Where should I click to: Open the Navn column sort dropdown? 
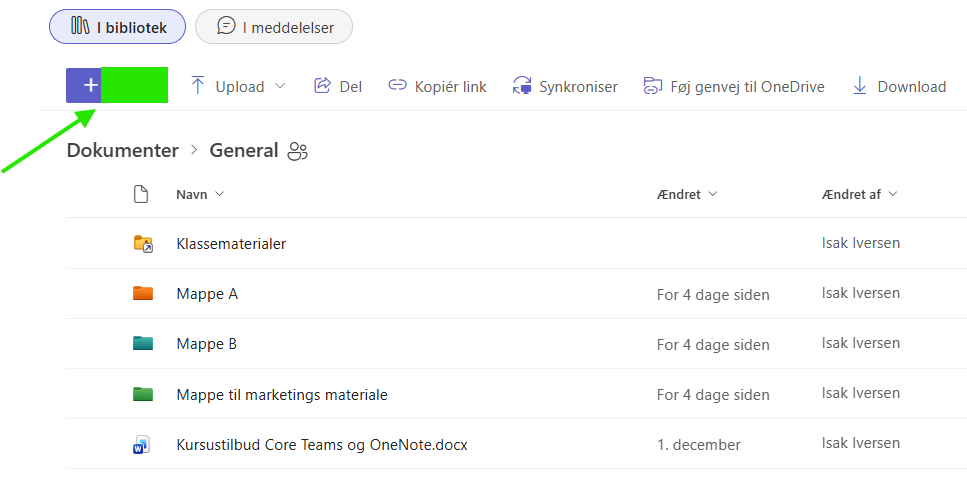click(219, 194)
